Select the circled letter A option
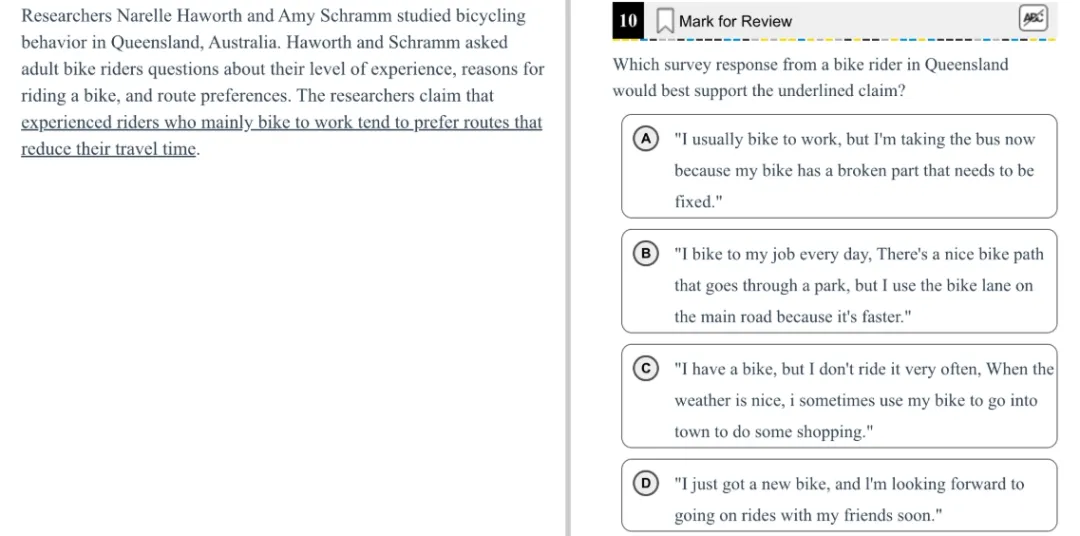The height and width of the screenshot is (536, 1080). 647,139
